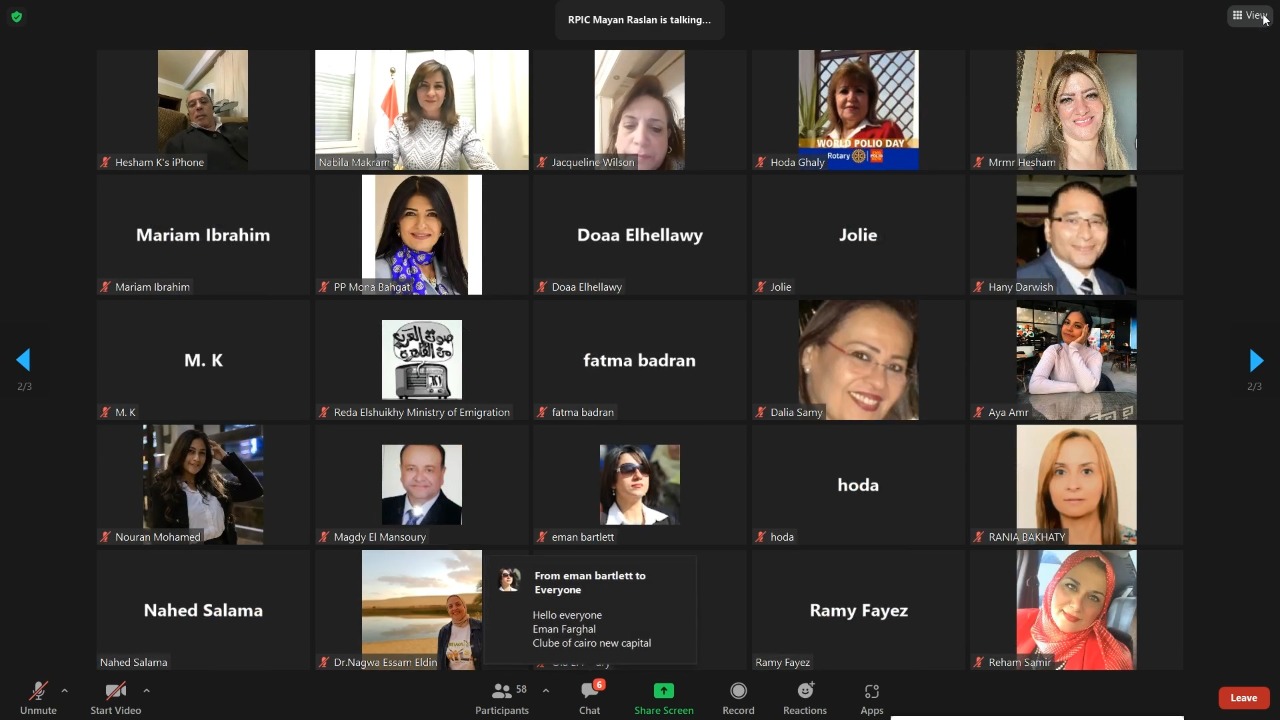
Task: Expand the Participants options arrow
Action: point(545,690)
